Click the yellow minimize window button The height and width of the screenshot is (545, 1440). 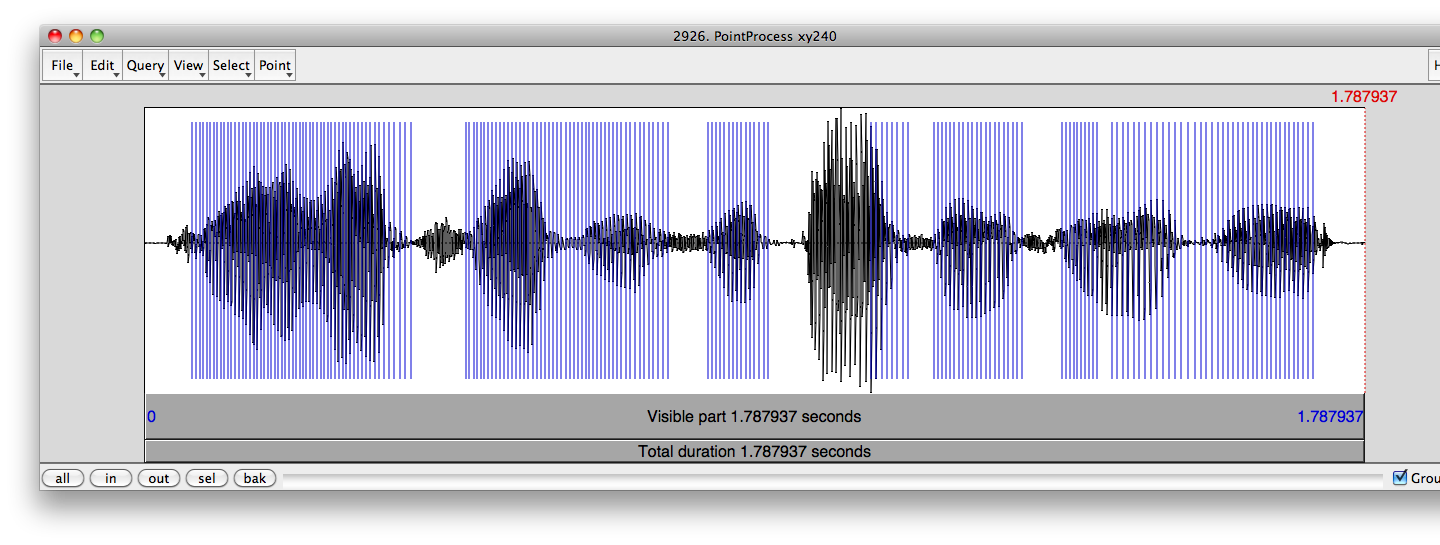(x=76, y=36)
